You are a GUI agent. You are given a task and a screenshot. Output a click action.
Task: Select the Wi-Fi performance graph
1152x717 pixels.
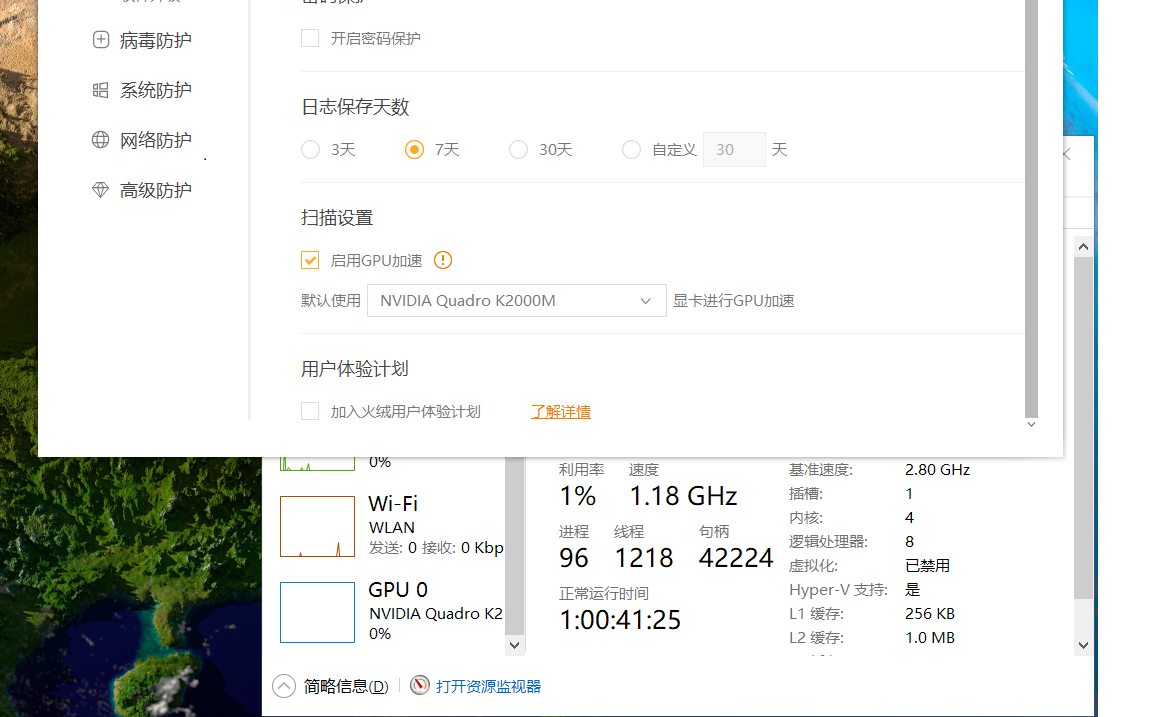point(317,526)
